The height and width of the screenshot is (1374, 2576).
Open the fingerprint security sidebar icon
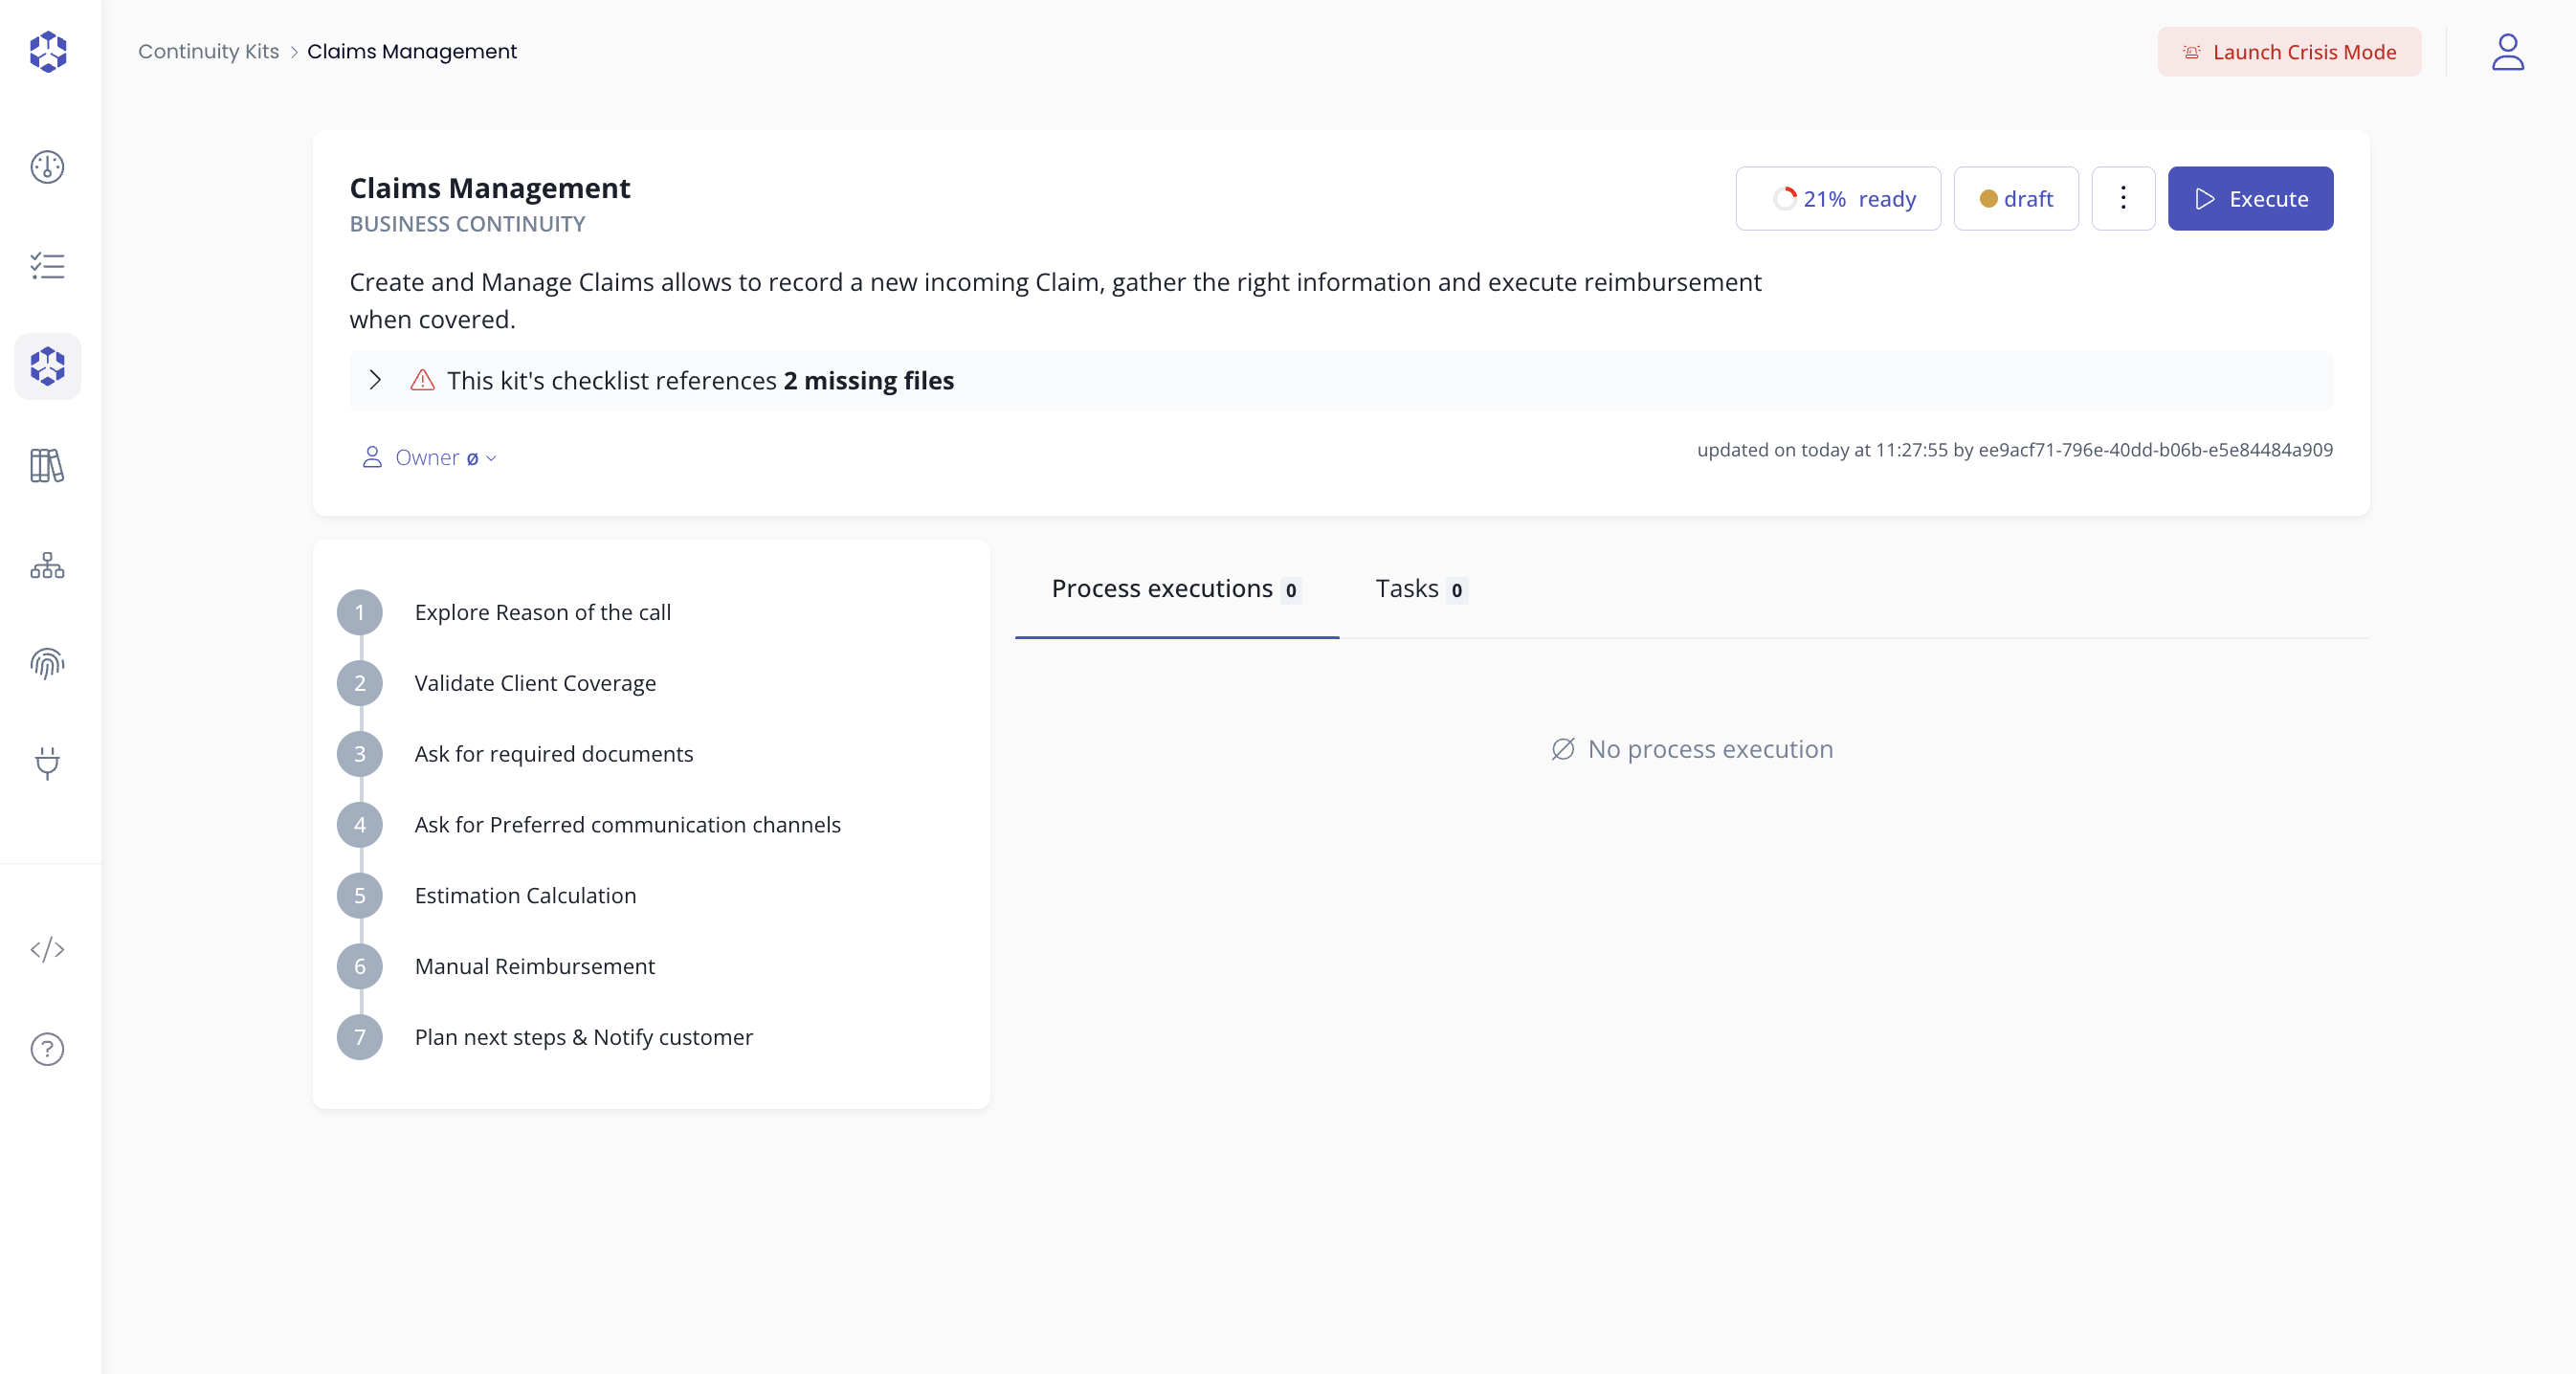47,664
